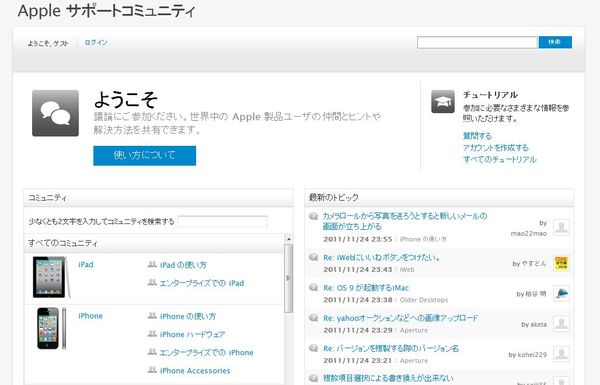Open the エンタープライズでの iPad community

(x=202, y=283)
